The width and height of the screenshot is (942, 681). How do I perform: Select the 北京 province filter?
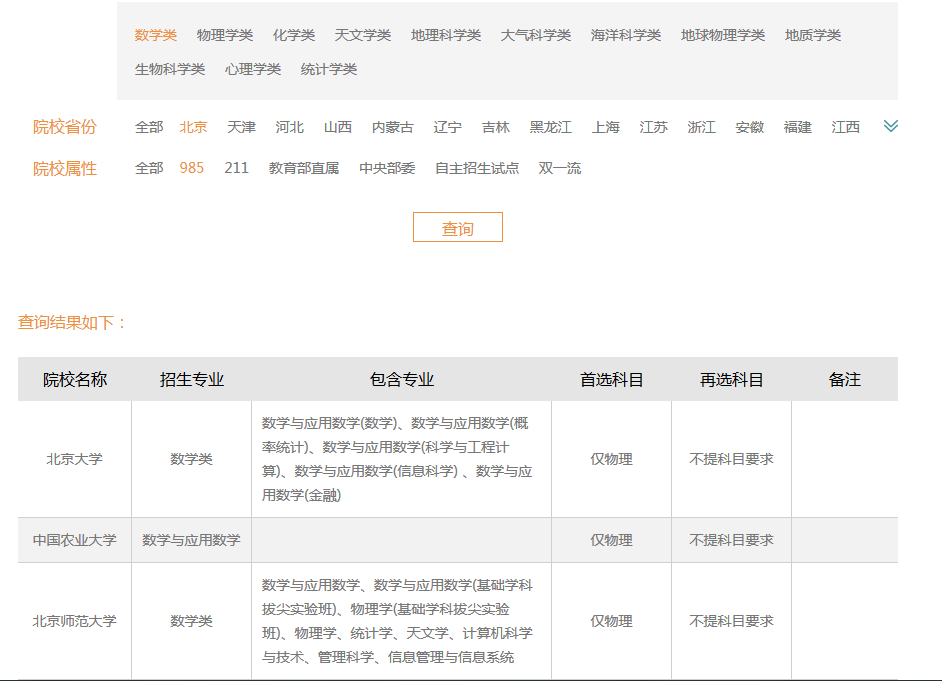click(193, 127)
